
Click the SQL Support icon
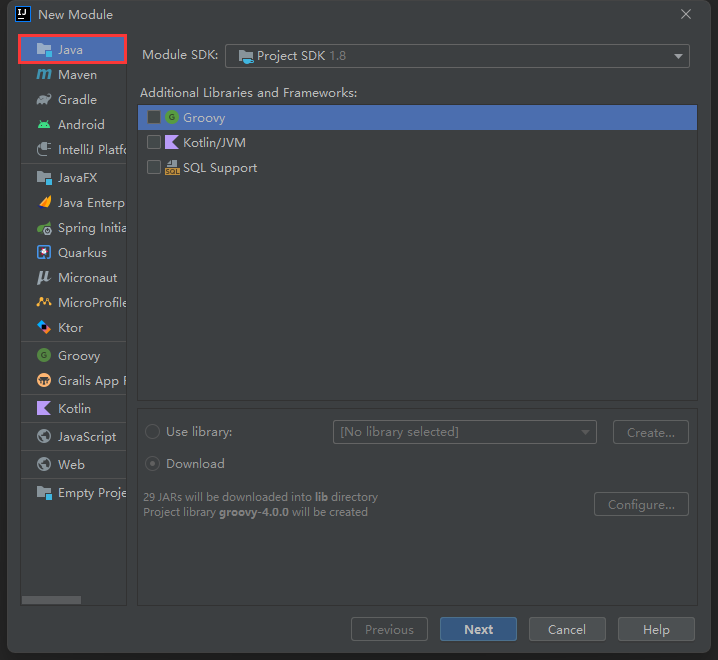click(172, 168)
